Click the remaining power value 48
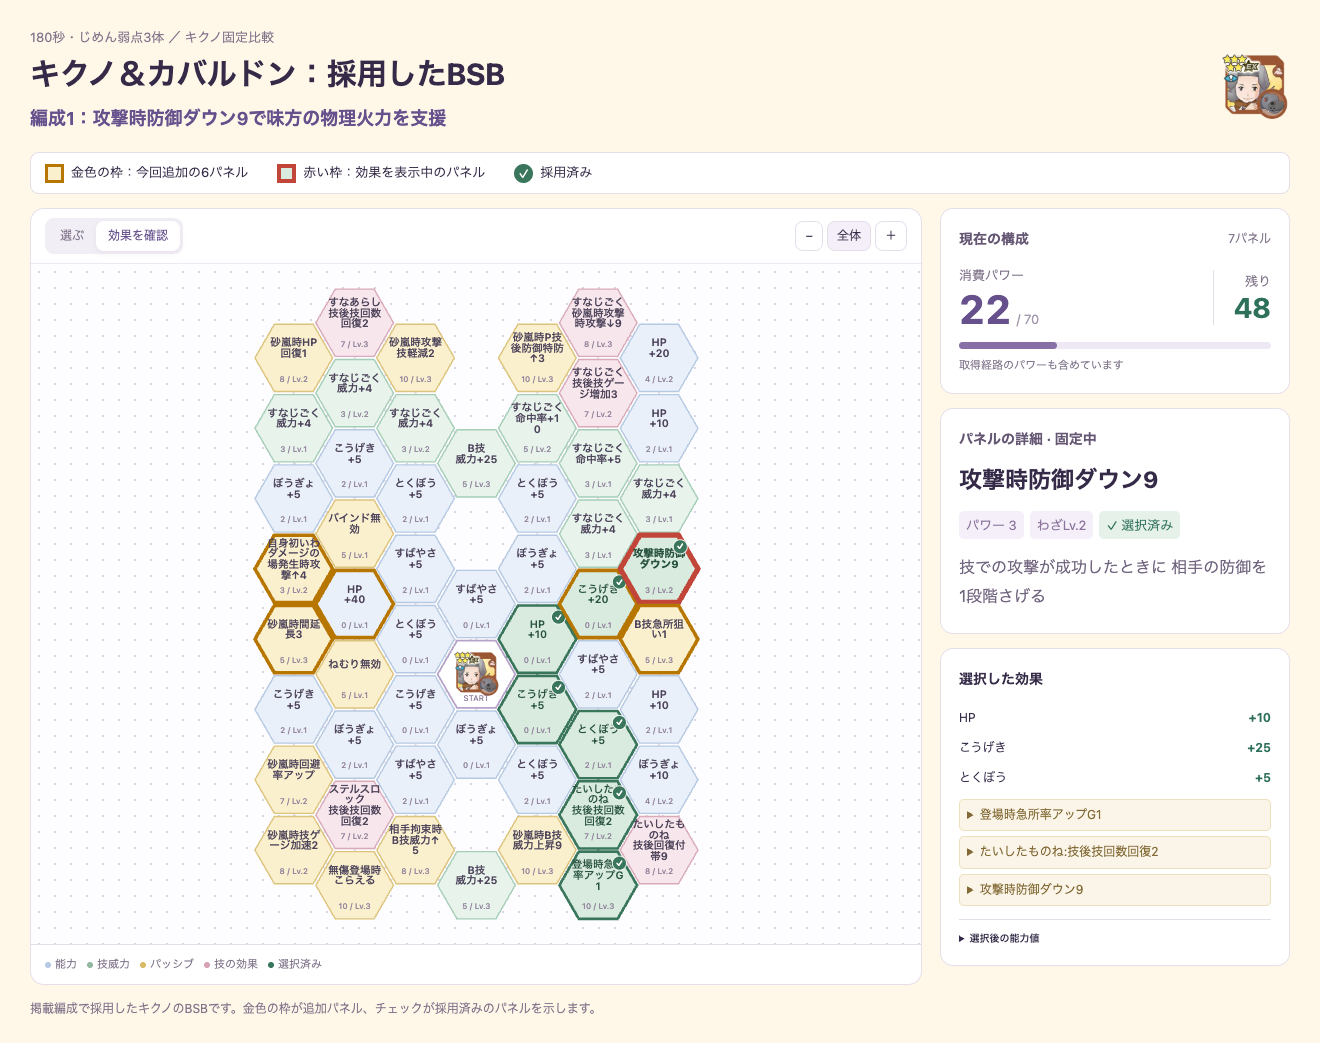The image size is (1320, 1043). coord(1252,308)
